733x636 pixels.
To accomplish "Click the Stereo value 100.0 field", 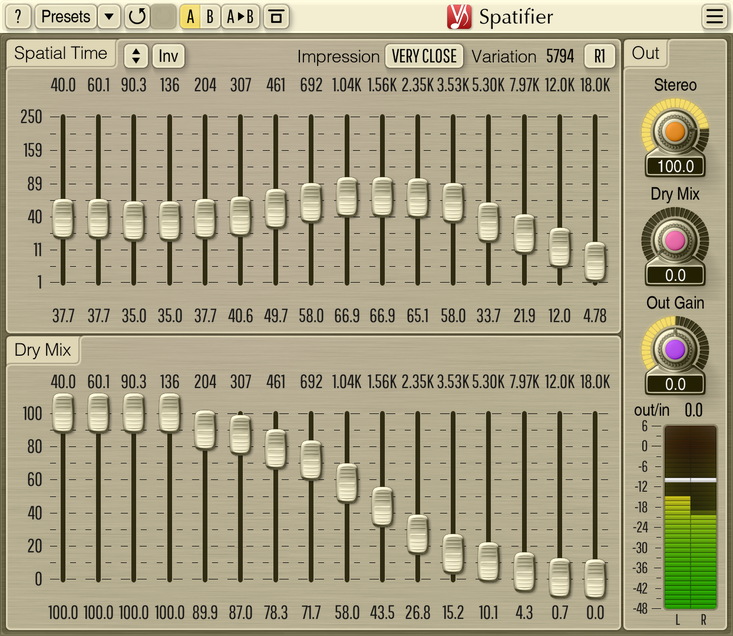I will click(675, 166).
